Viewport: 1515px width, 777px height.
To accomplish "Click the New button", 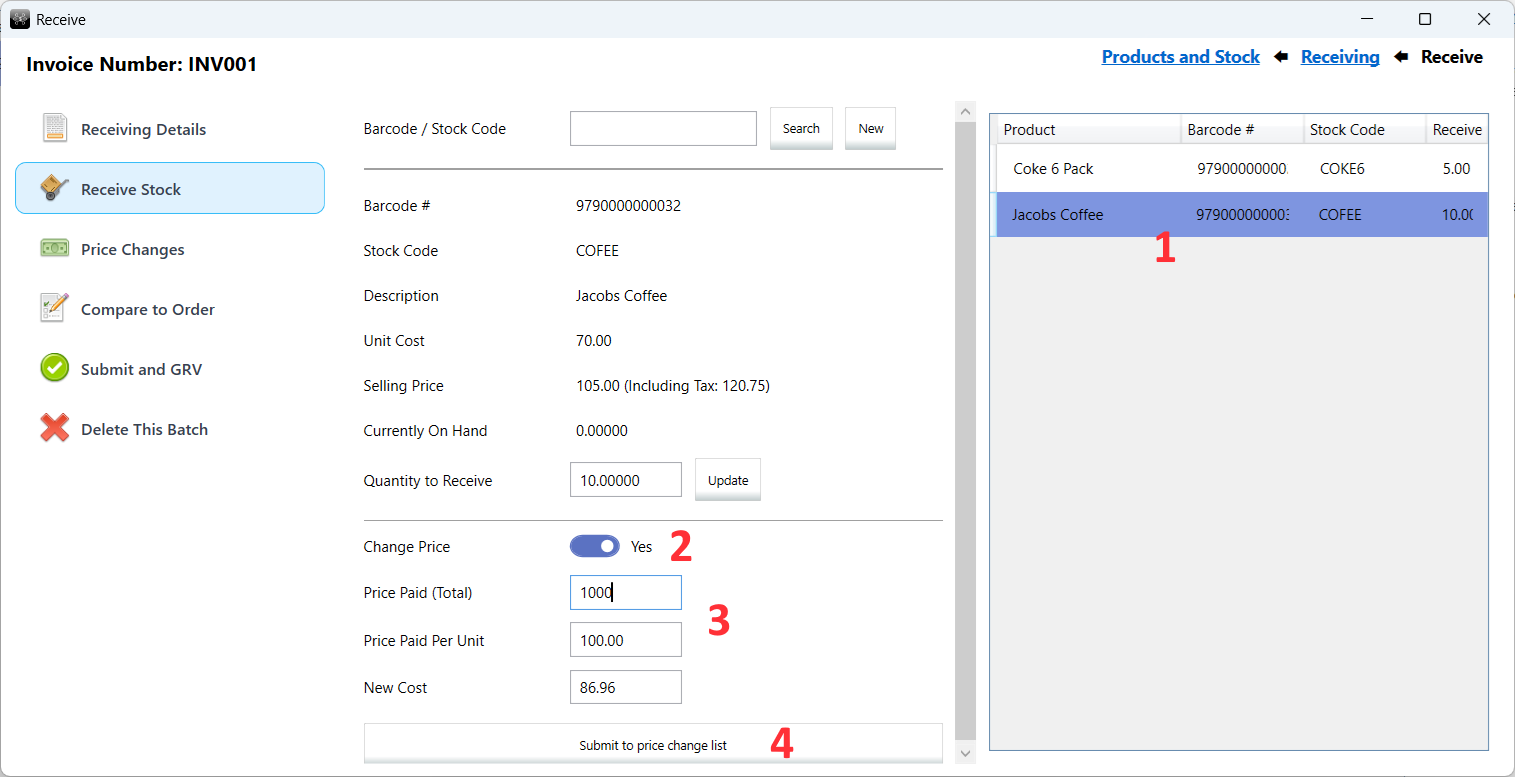I will coord(871,129).
